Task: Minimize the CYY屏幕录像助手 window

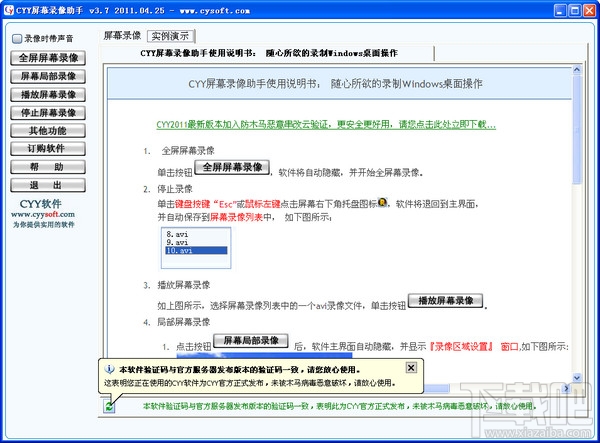Action: pos(561,10)
